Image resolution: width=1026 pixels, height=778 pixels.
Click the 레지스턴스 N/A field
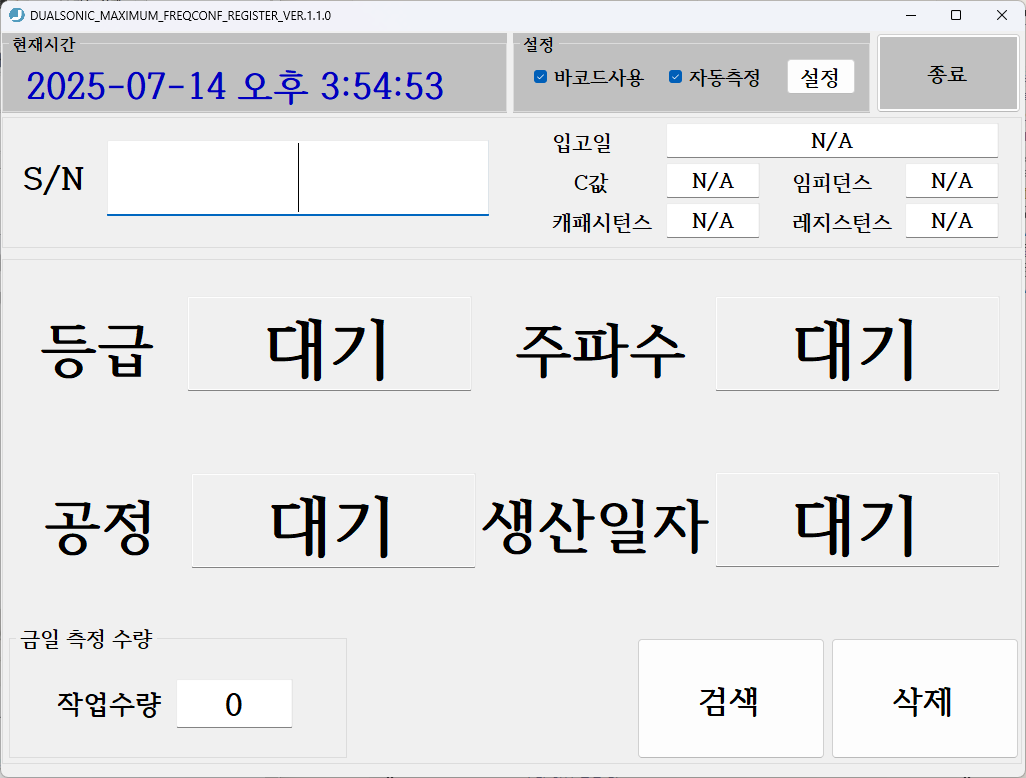[951, 222]
